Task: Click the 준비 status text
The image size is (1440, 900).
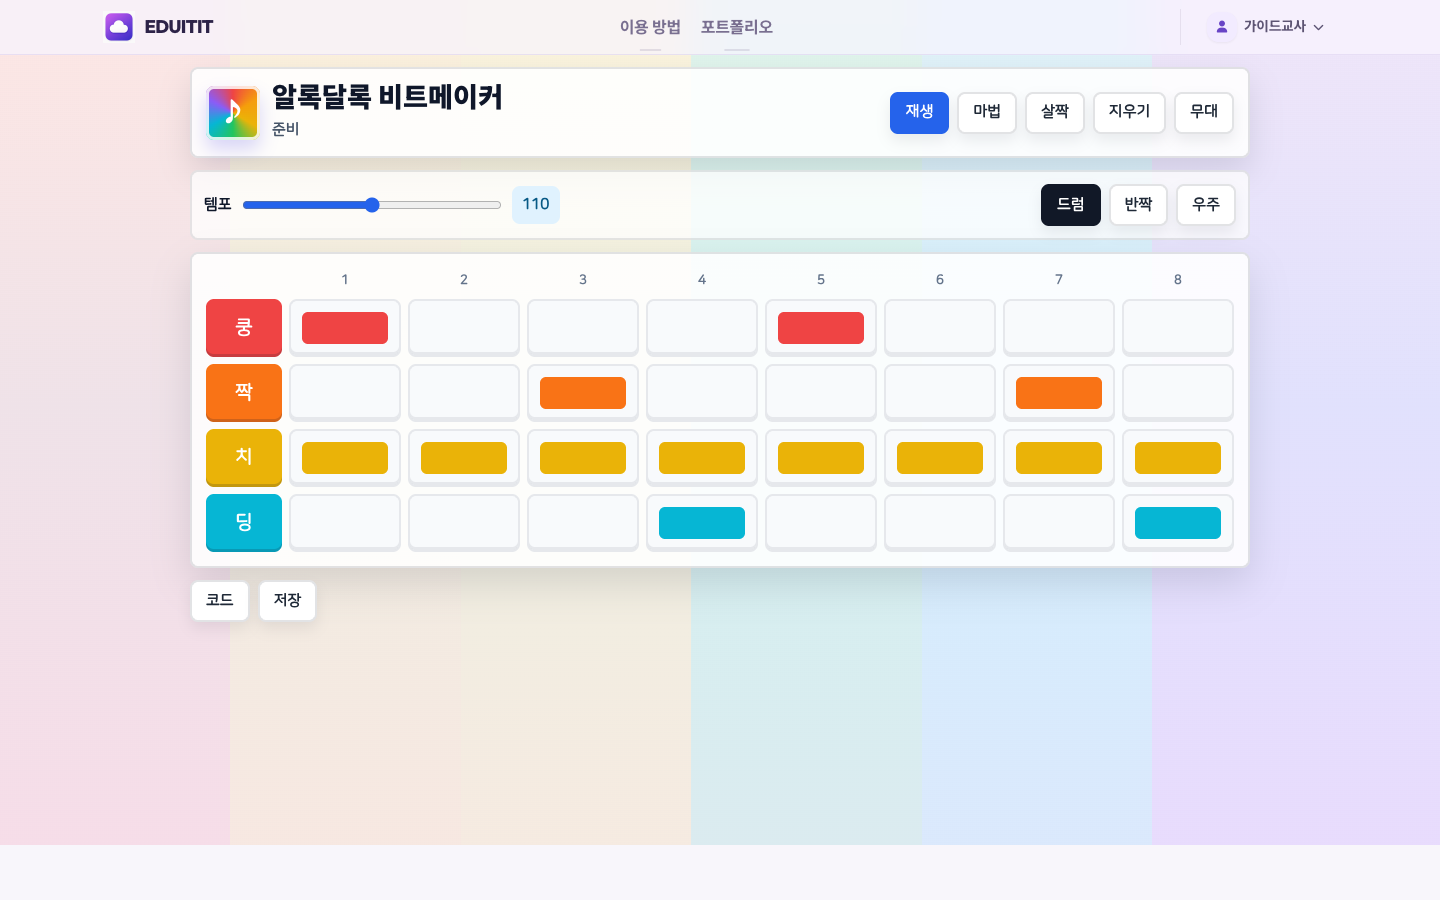Action: click(286, 129)
